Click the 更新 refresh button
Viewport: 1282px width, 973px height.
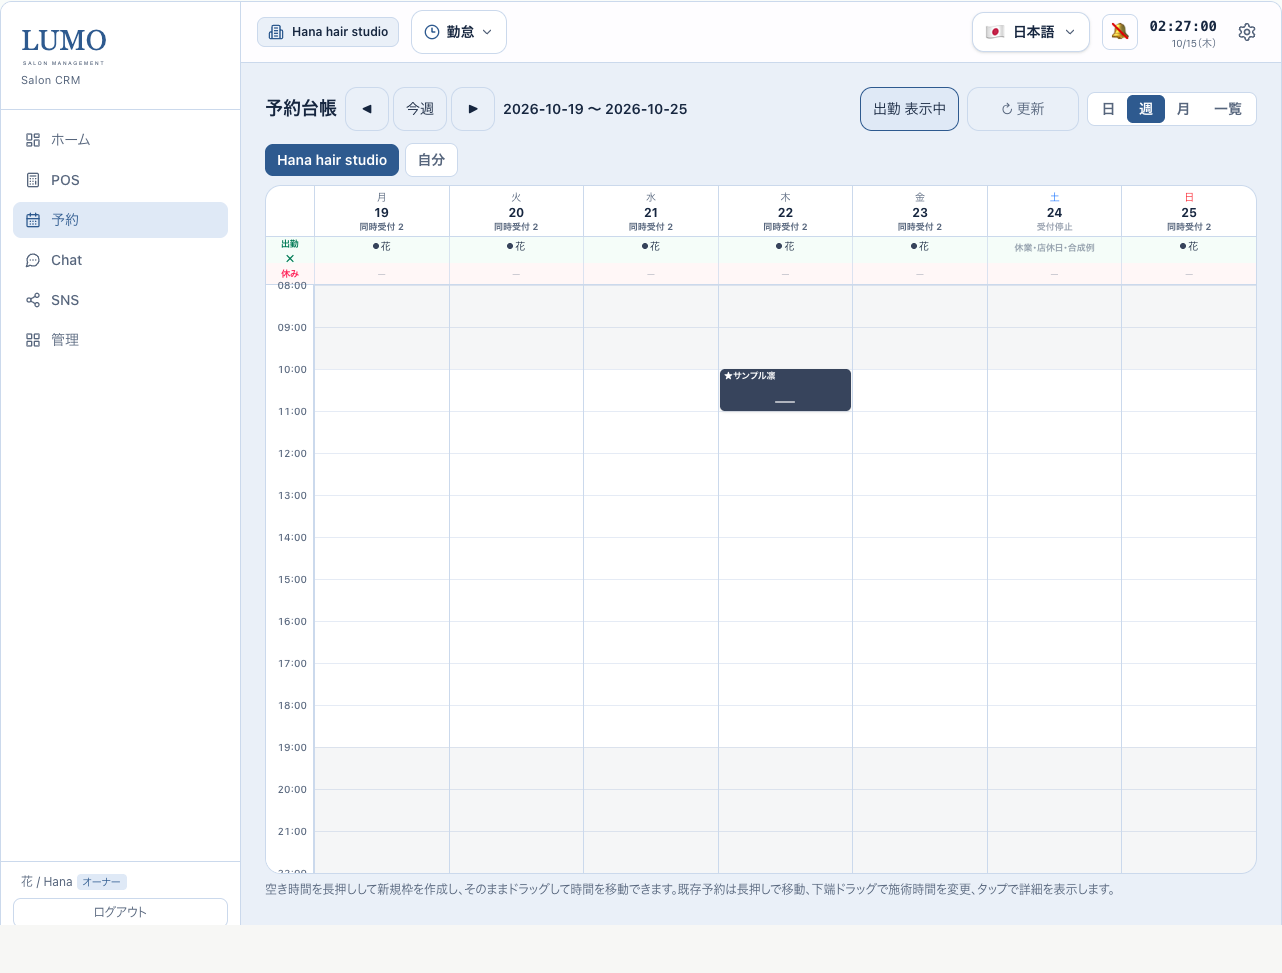pos(1023,109)
